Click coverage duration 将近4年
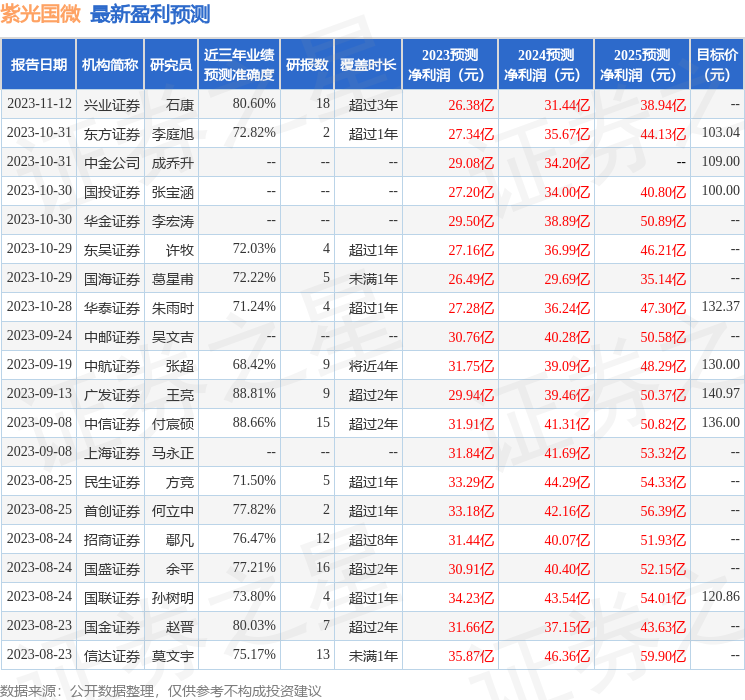745x700 pixels. pos(373,366)
